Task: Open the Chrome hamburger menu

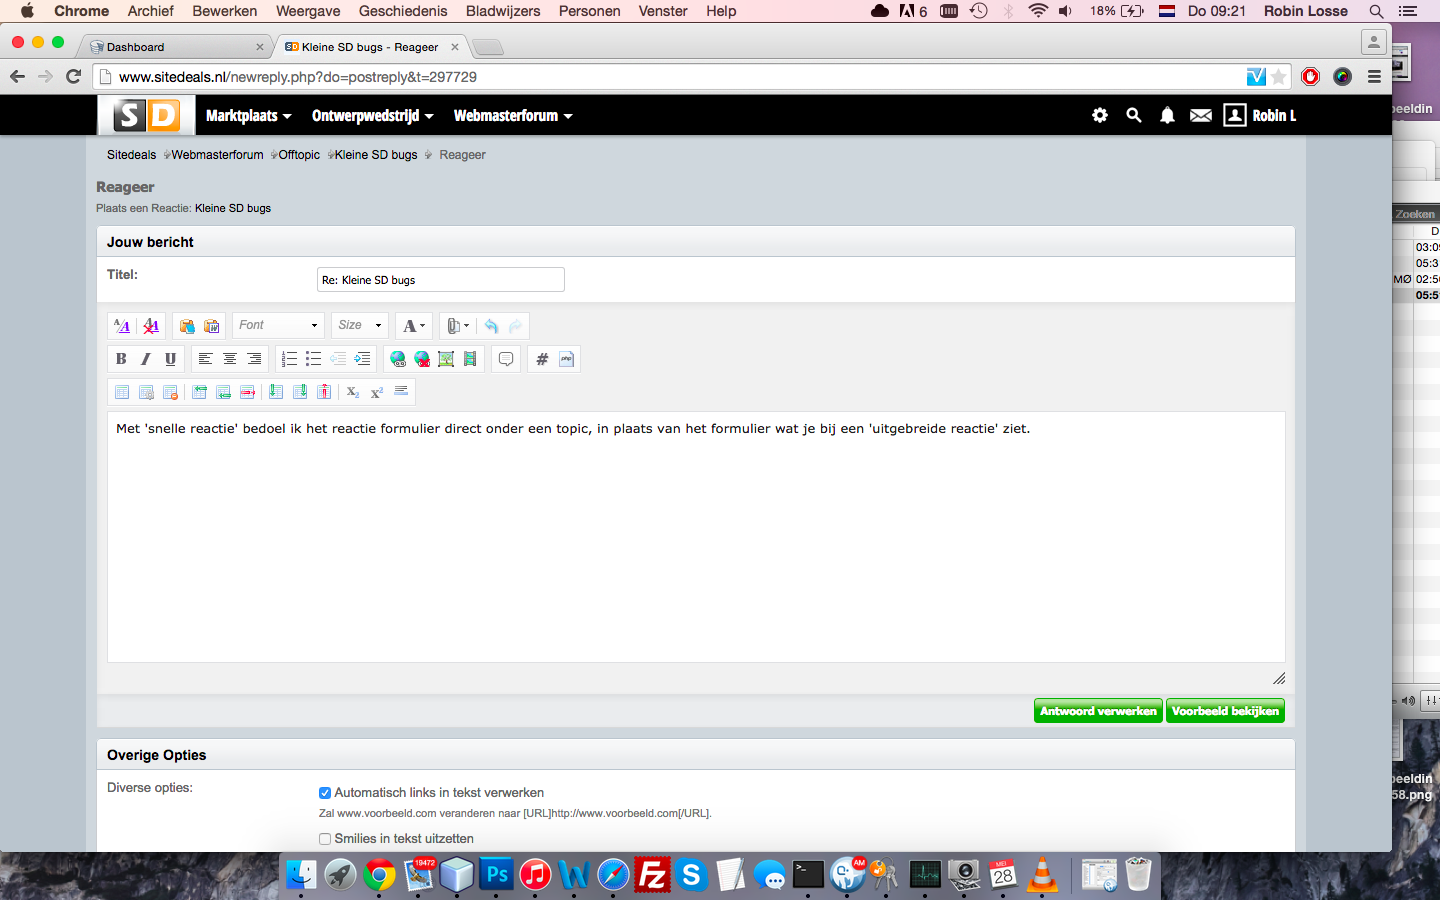Action: pyautogui.click(x=1374, y=77)
